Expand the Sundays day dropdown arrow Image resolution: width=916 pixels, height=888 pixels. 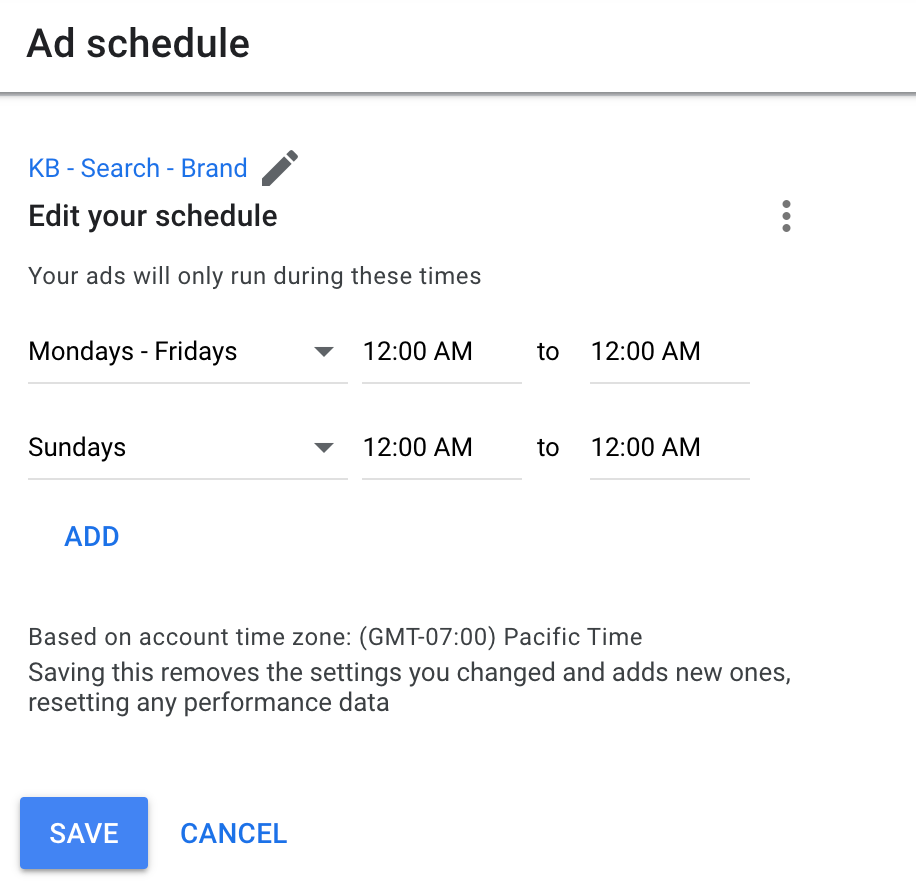tap(324, 448)
